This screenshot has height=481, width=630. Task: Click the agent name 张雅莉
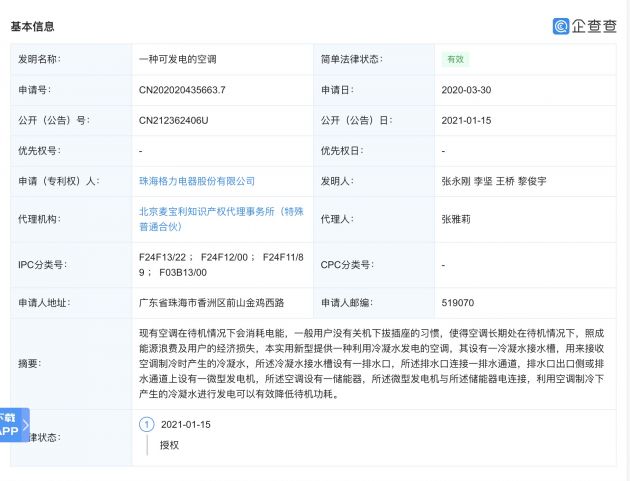pyautogui.click(x=456, y=219)
